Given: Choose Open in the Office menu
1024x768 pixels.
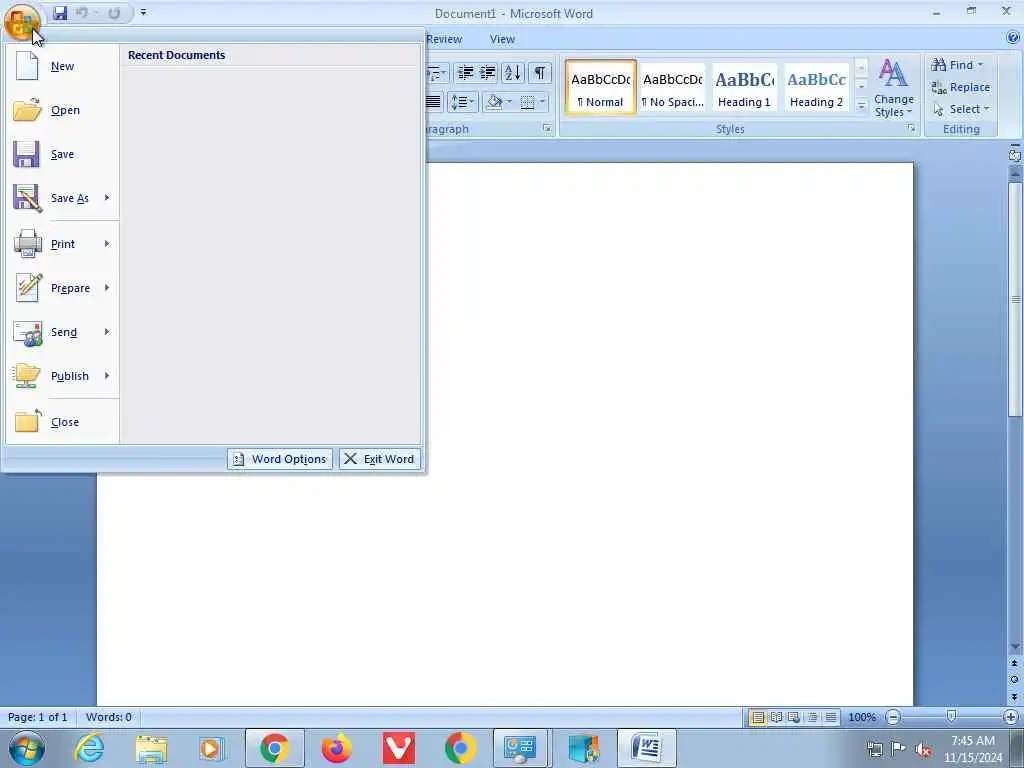Looking at the screenshot, I should click(x=63, y=110).
